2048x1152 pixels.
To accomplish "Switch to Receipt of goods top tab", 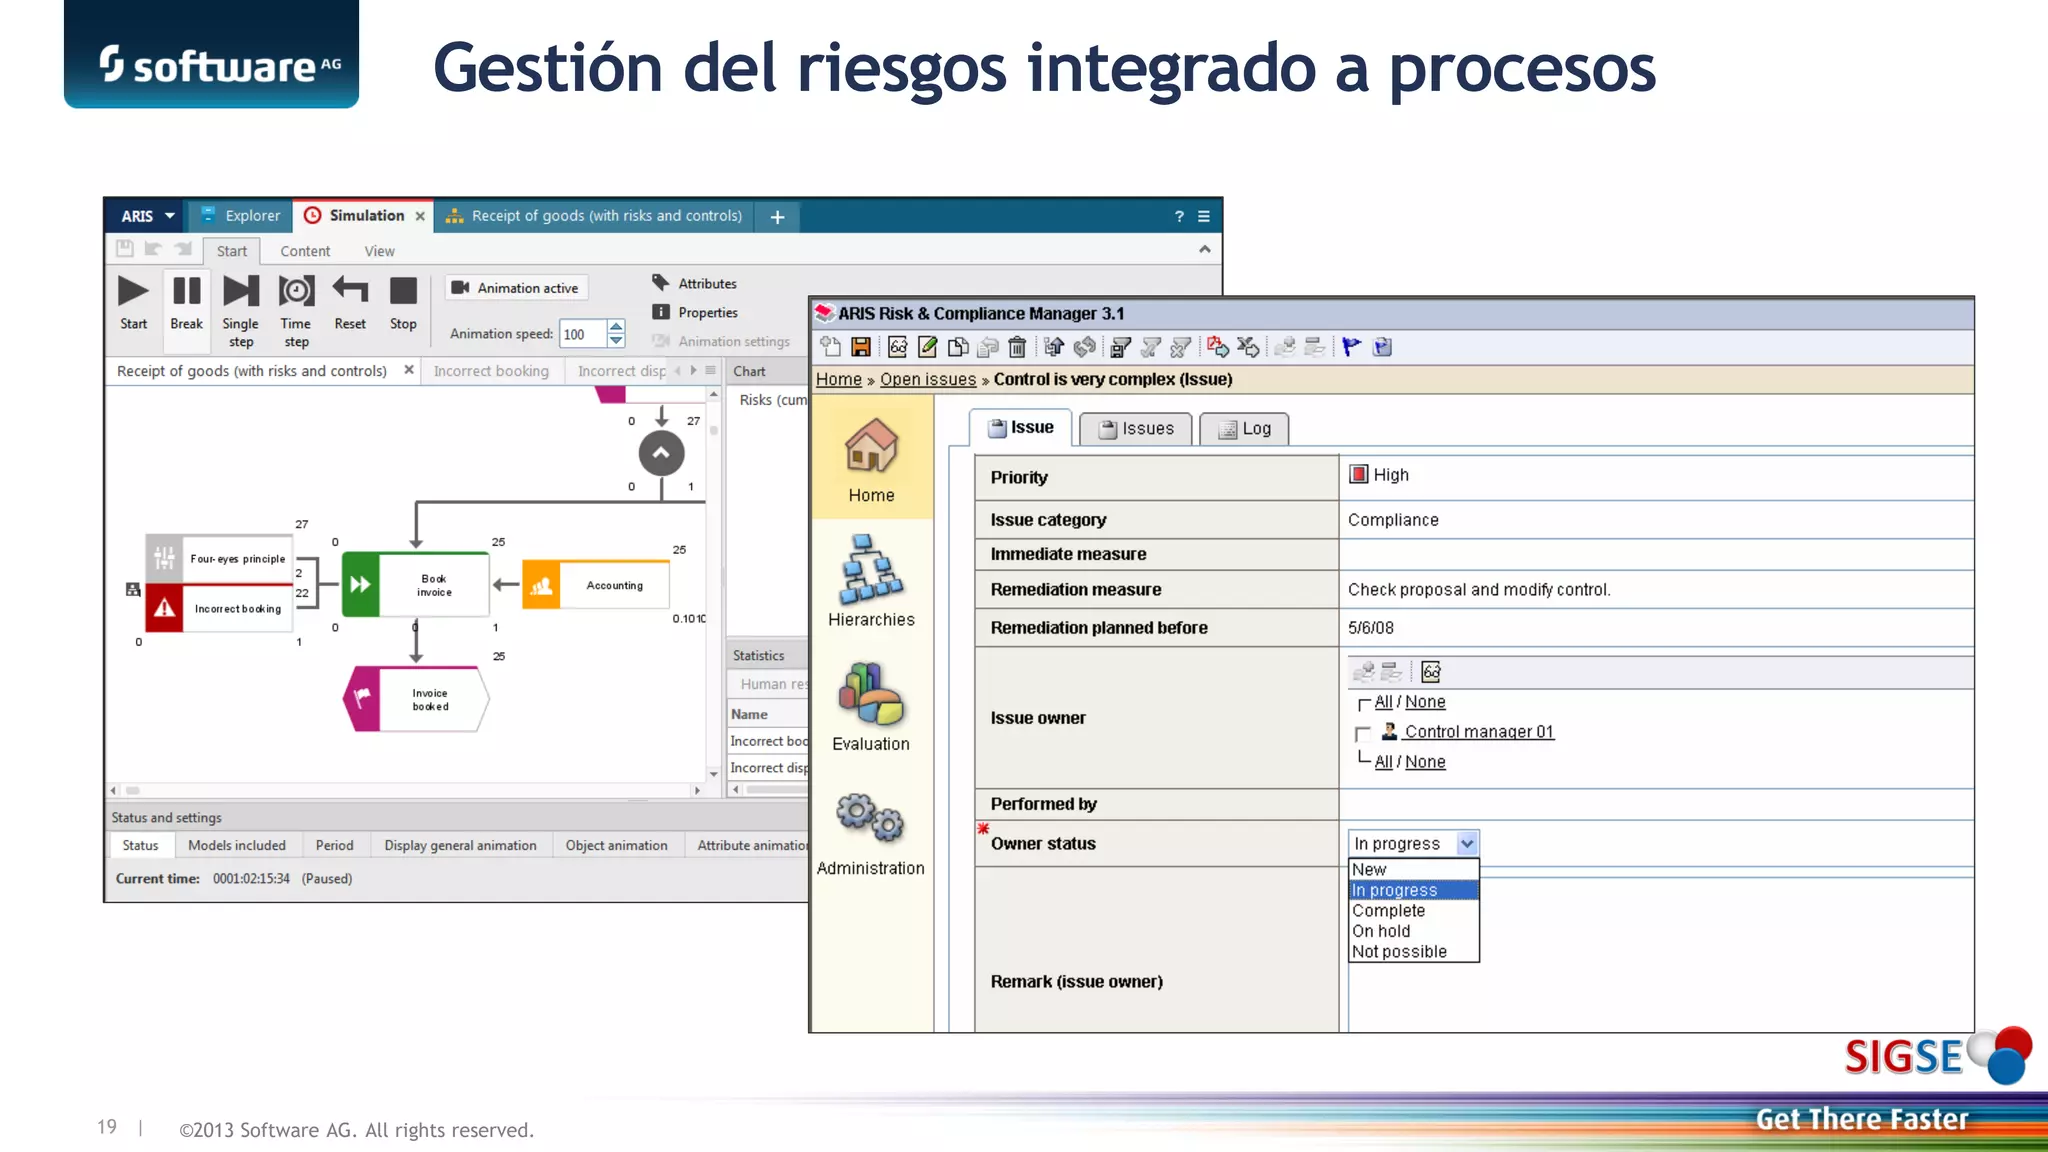I will 594,216.
